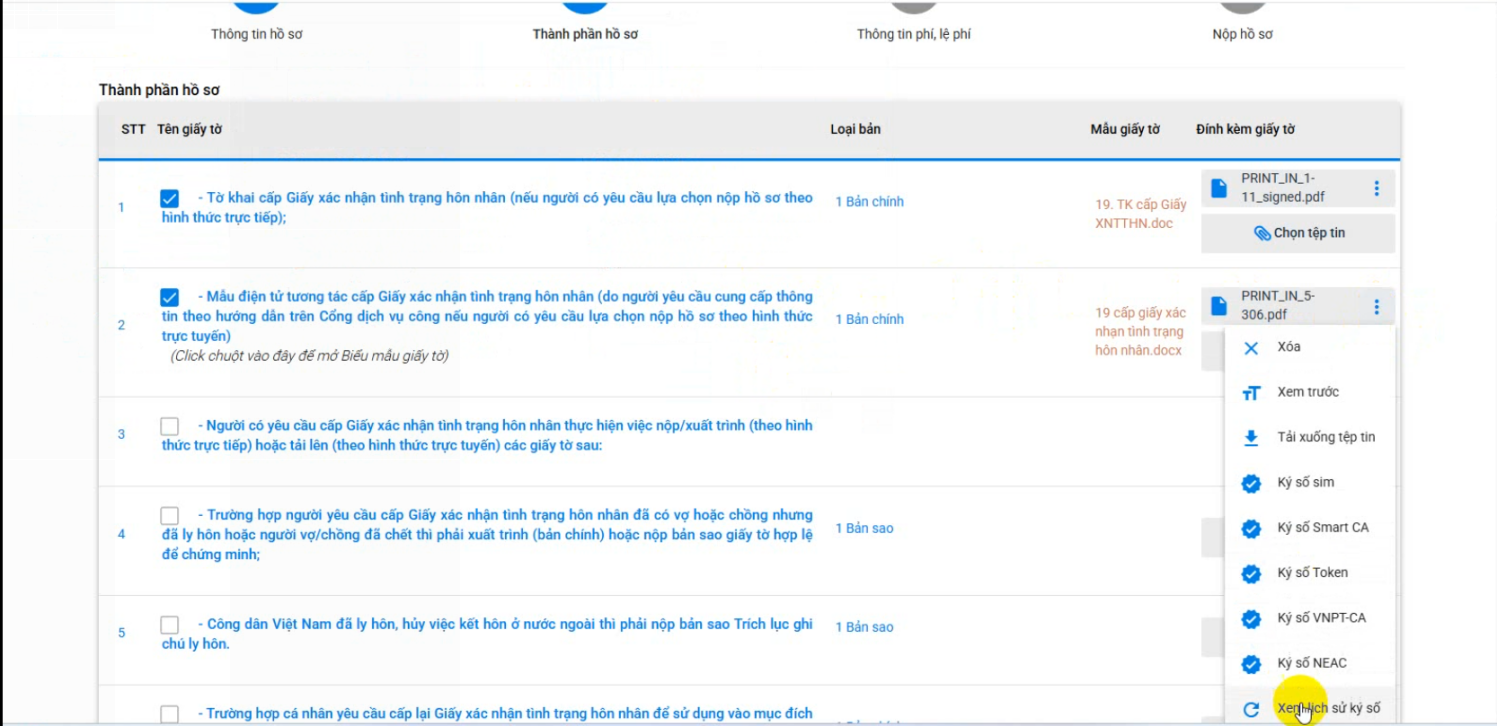
Task: Open the three-dot menu for PRINT_IN_1-11_signed.pdf
Action: pos(1377,188)
